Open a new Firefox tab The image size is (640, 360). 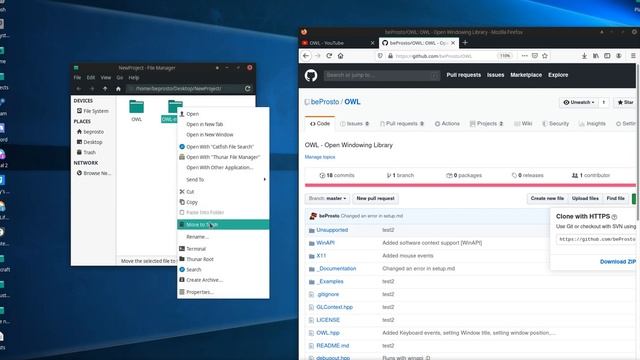coord(465,42)
